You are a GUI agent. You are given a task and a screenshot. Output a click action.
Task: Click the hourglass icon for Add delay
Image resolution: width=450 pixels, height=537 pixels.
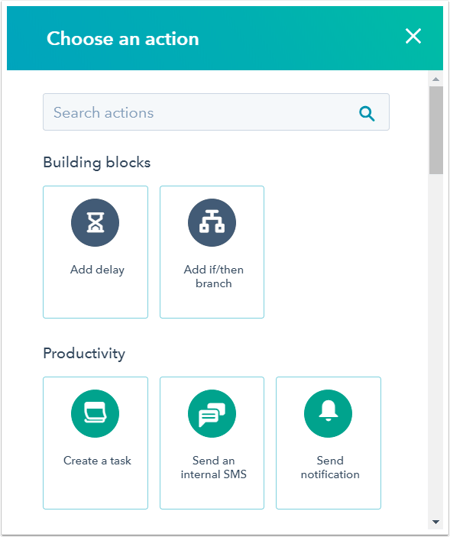point(95,223)
